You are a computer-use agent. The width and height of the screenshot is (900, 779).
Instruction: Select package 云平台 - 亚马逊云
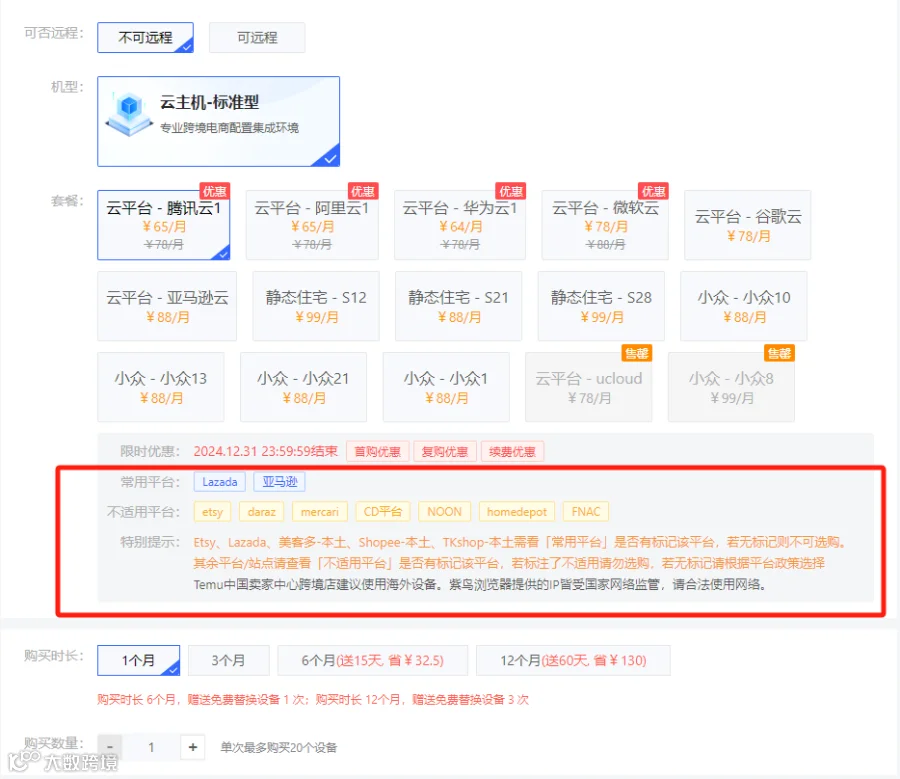(x=167, y=306)
